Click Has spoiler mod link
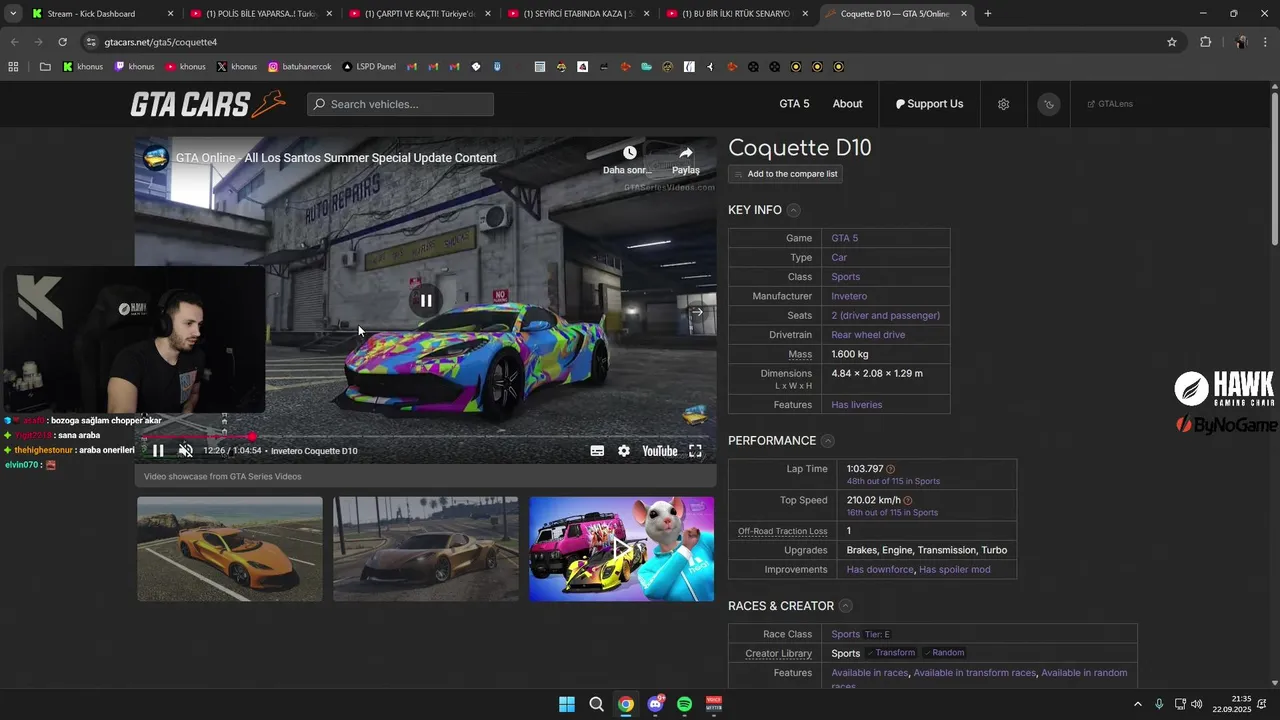 [x=955, y=570]
